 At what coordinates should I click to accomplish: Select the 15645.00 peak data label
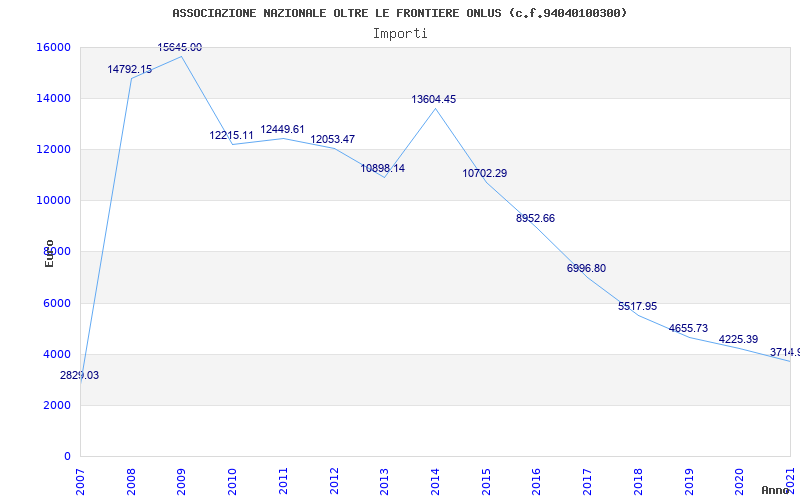coord(180,47)
